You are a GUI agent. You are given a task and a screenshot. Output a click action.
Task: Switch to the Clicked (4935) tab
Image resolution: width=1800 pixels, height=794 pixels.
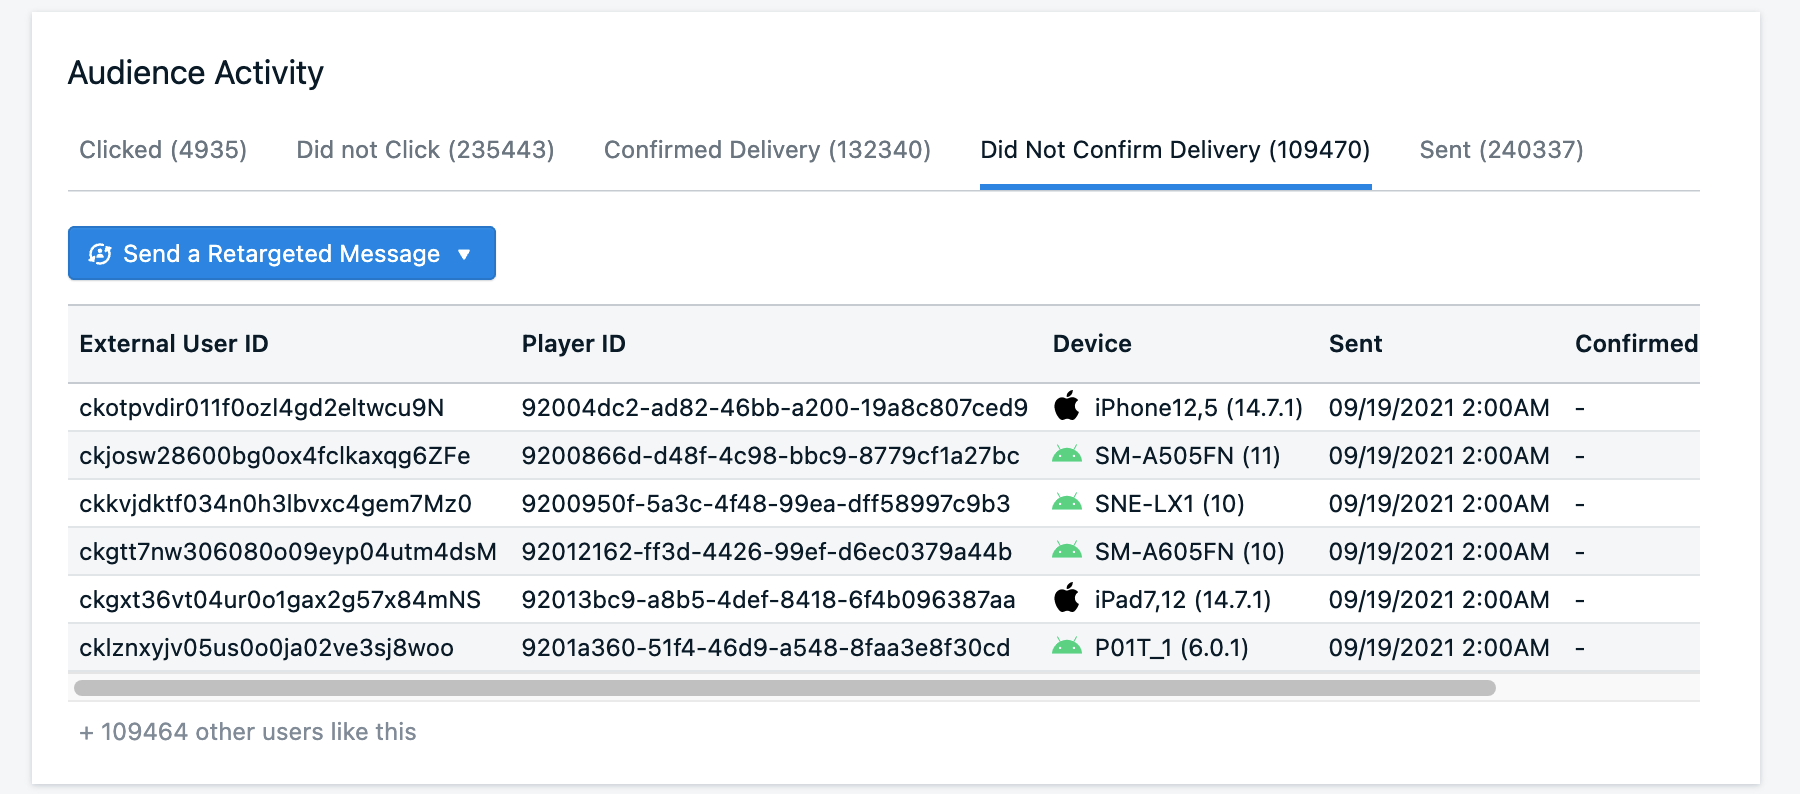(x=163, y=150)
